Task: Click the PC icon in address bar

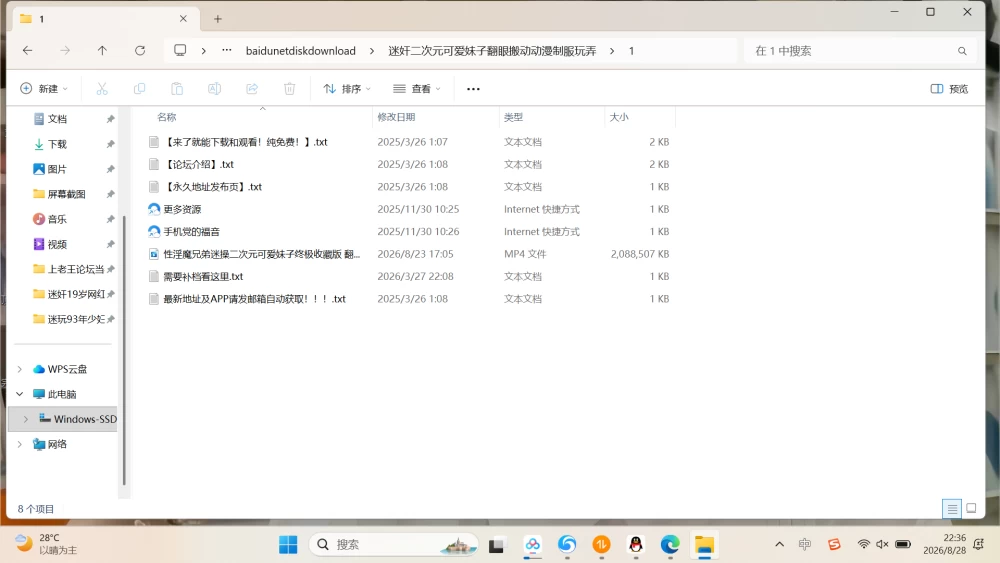Action: click(x=180, y=50)
